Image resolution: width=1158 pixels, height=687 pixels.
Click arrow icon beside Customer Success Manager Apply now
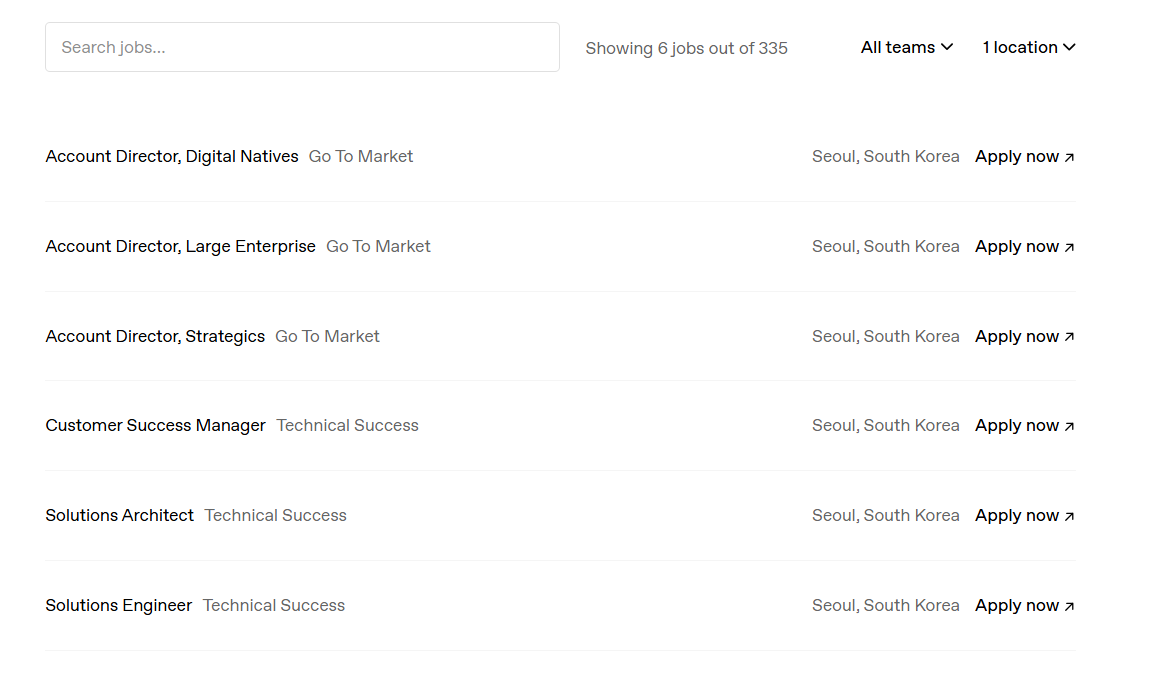(1069, 426)
